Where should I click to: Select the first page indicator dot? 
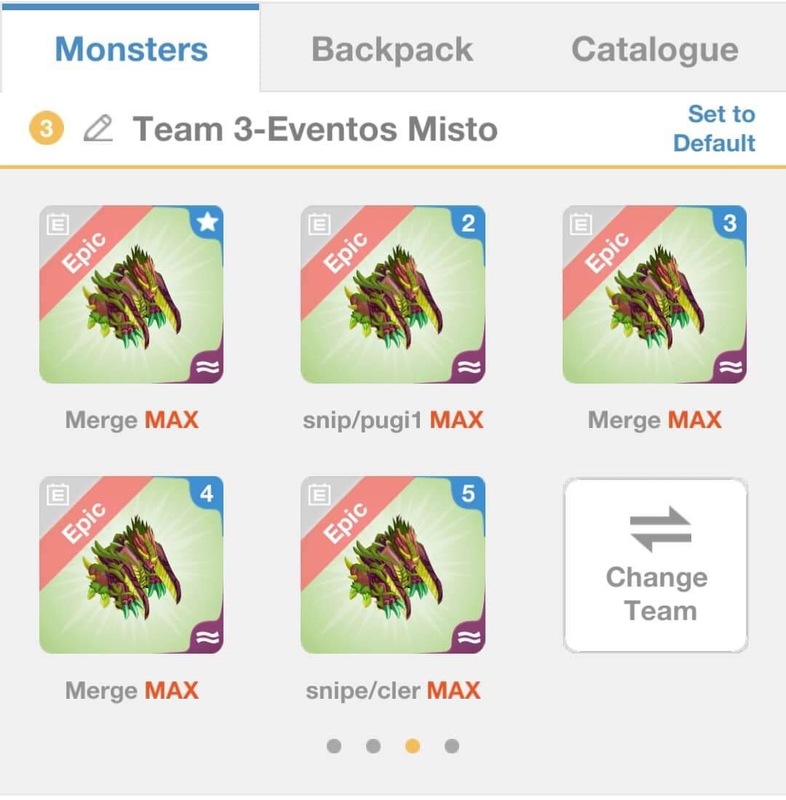click(334, 746)
